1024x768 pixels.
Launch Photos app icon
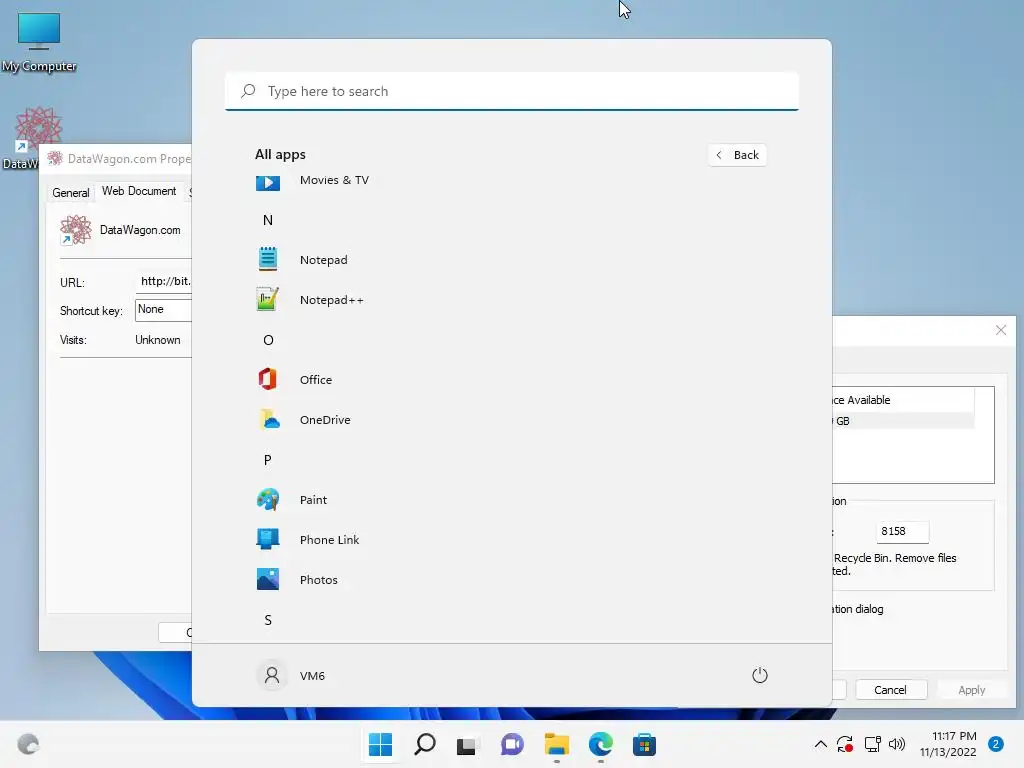(268, 579)
